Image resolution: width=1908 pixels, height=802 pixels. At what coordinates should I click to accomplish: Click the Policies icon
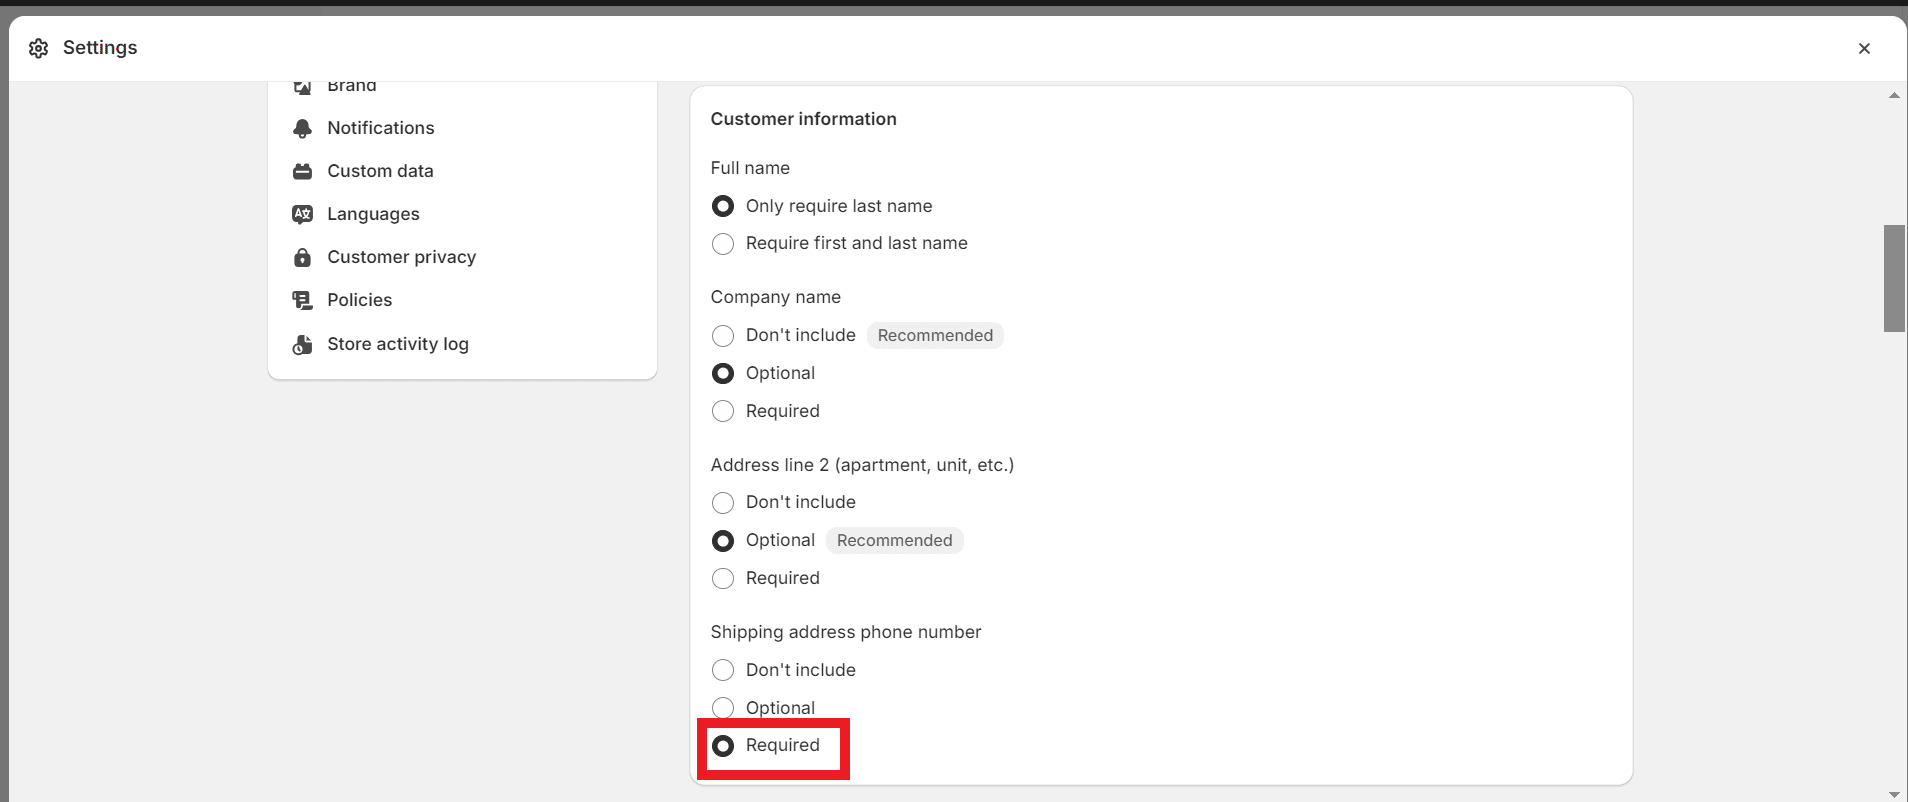(302, 300)
